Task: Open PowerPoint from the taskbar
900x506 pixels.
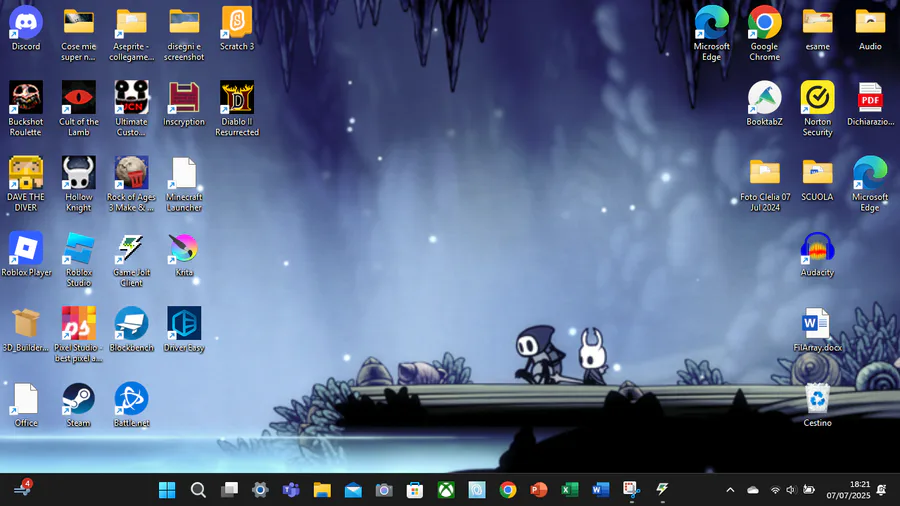Action: point(539,490)
